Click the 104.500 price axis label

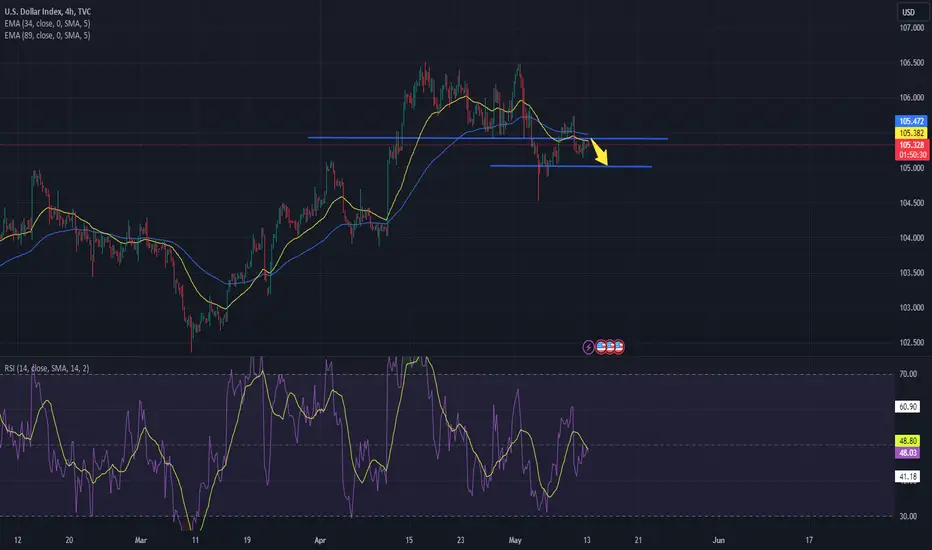[911, 203]
